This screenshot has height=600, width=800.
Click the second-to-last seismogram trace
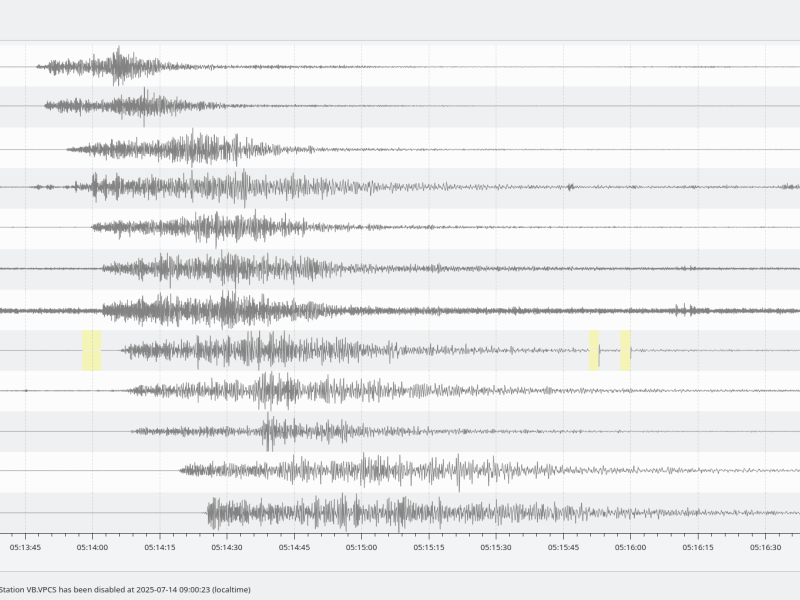click(x=400, y=470)
